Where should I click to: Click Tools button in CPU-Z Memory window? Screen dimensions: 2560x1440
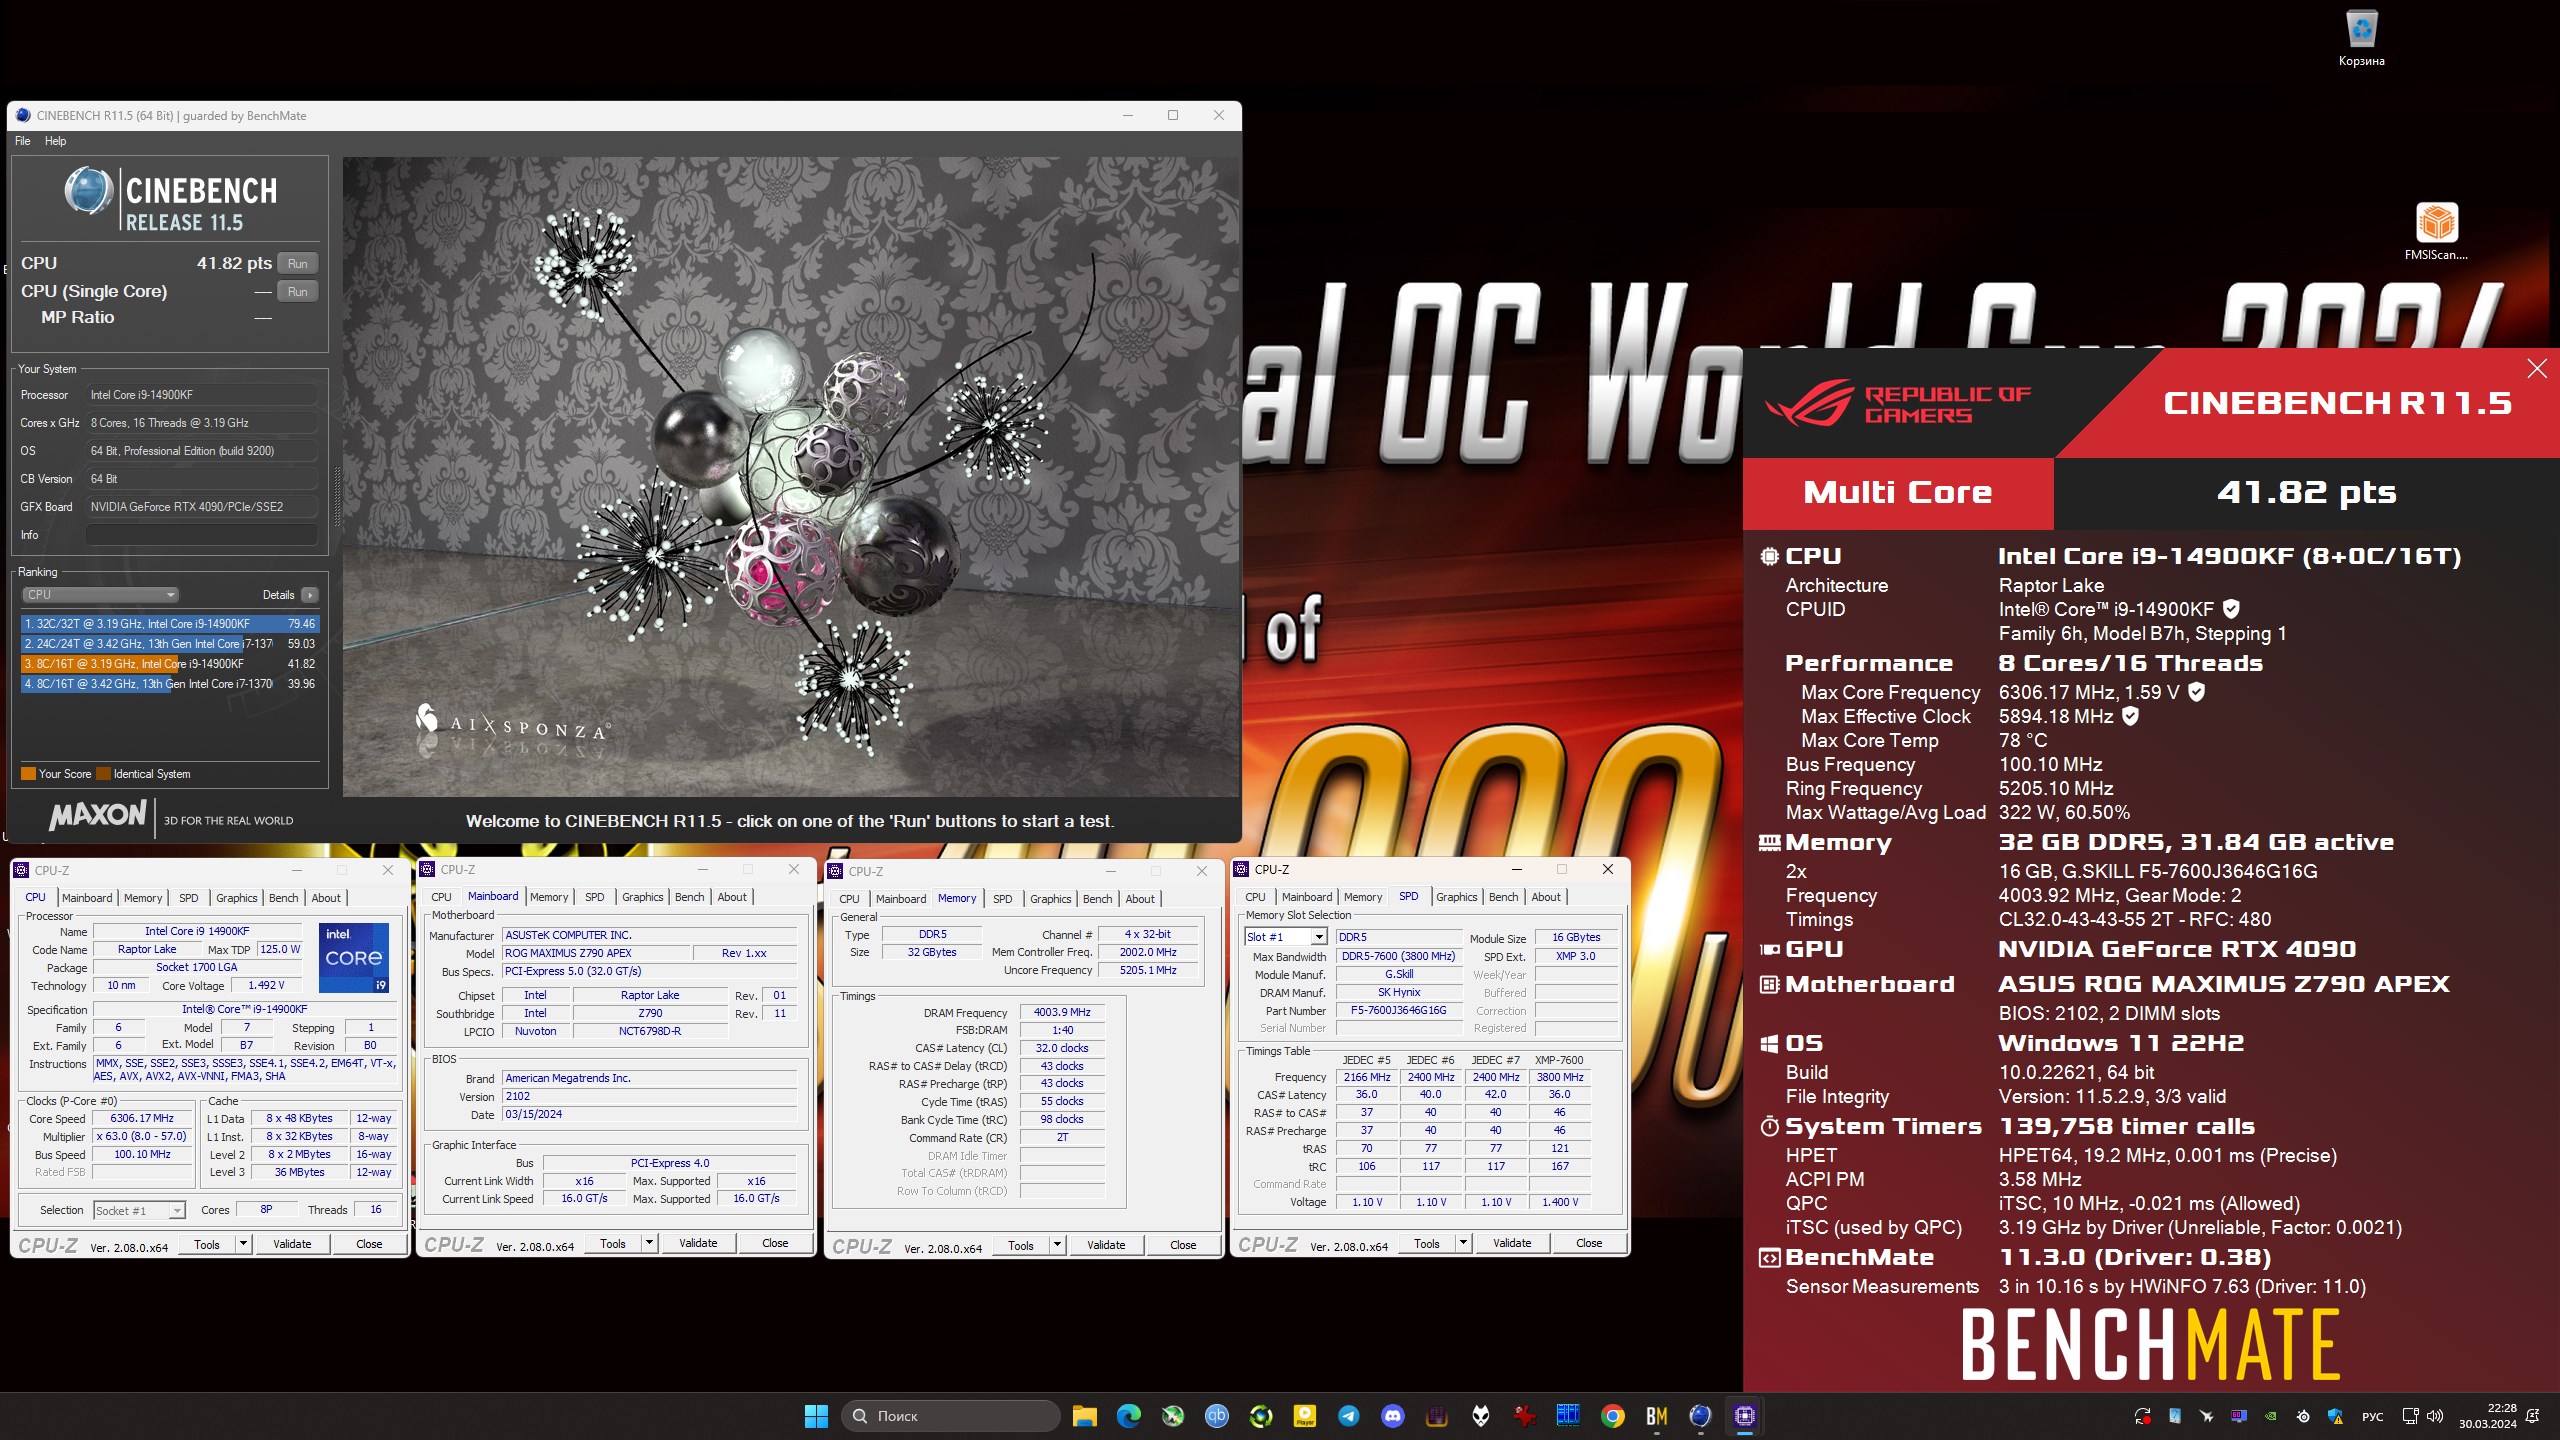pos(1021,1245)
